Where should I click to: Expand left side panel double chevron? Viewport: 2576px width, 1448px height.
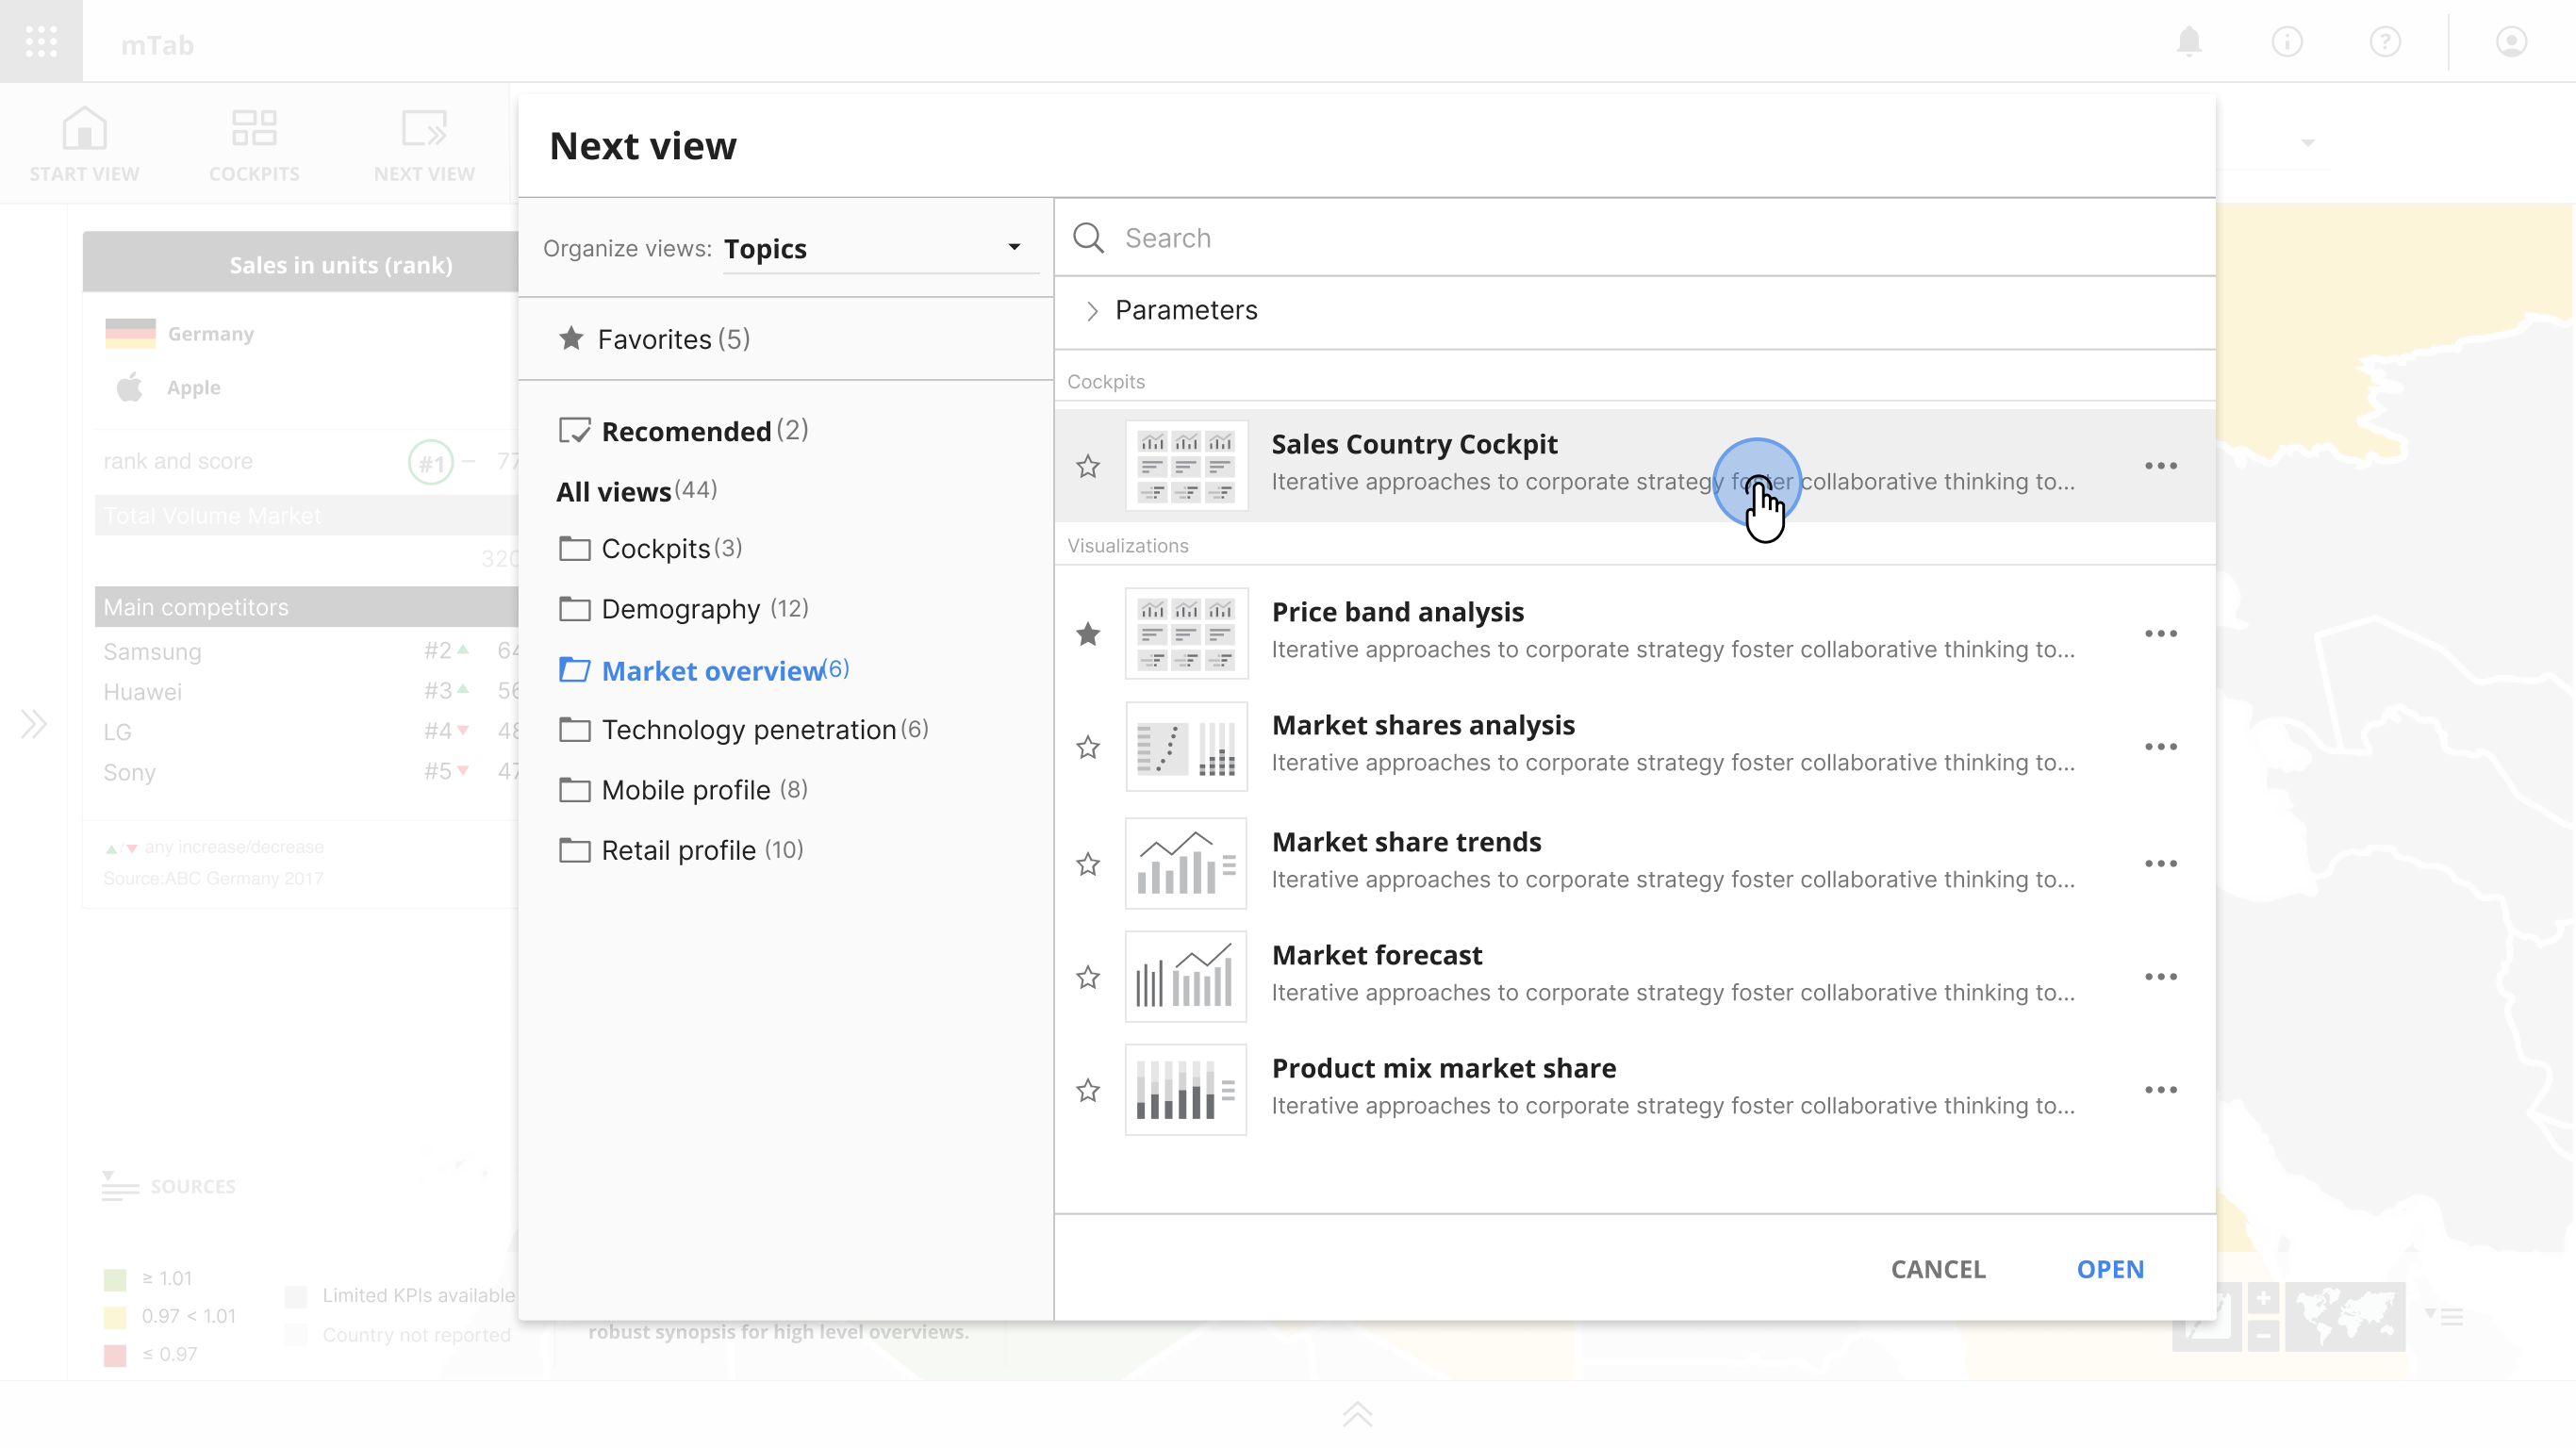pyautogui.click(x=33, y=723)
